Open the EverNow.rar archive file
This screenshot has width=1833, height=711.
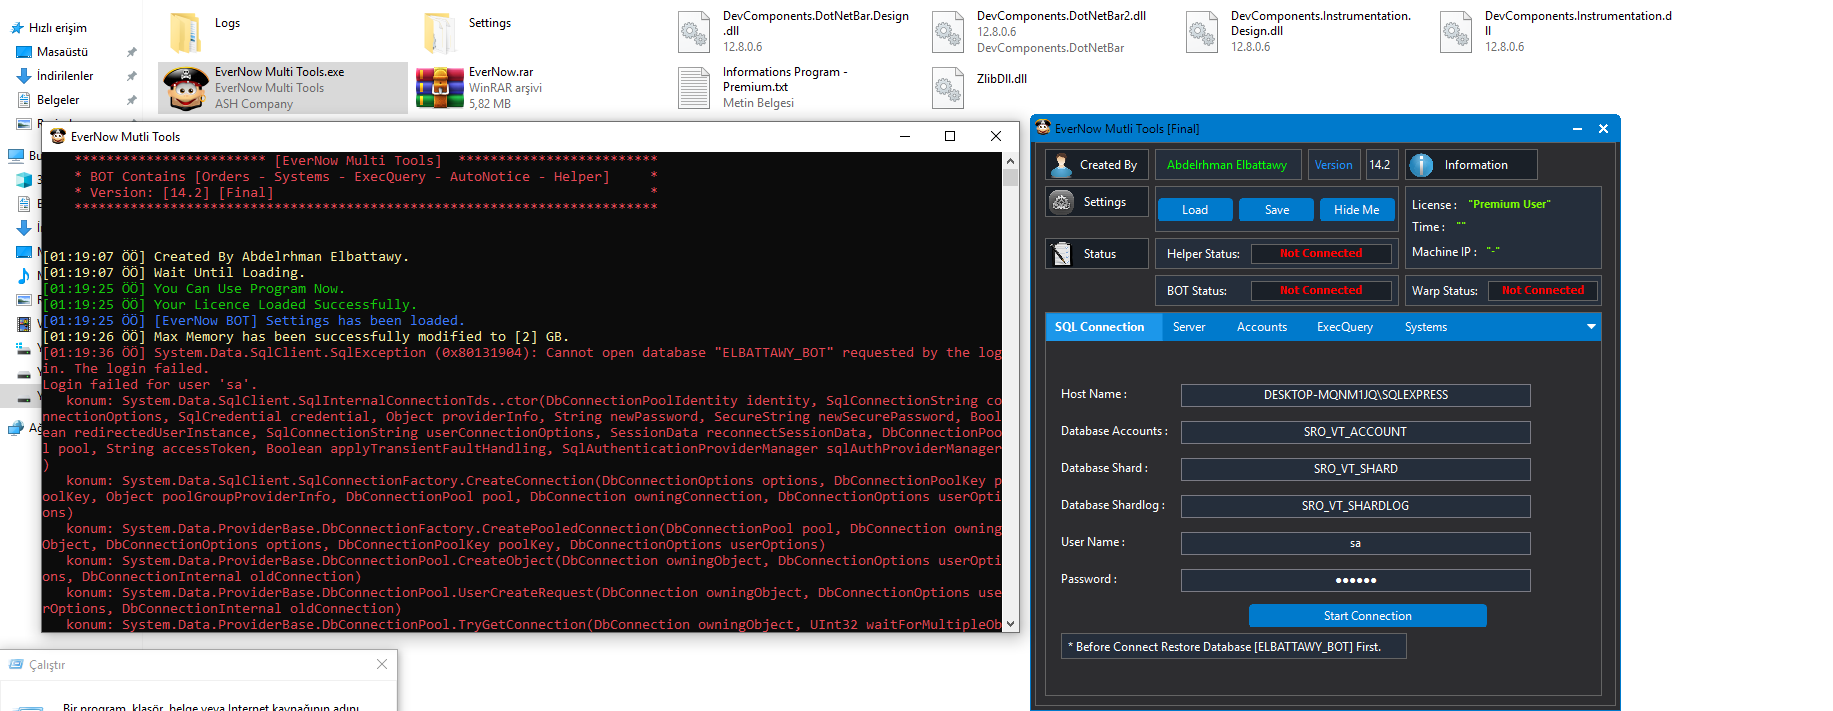[x=490, y=88]
